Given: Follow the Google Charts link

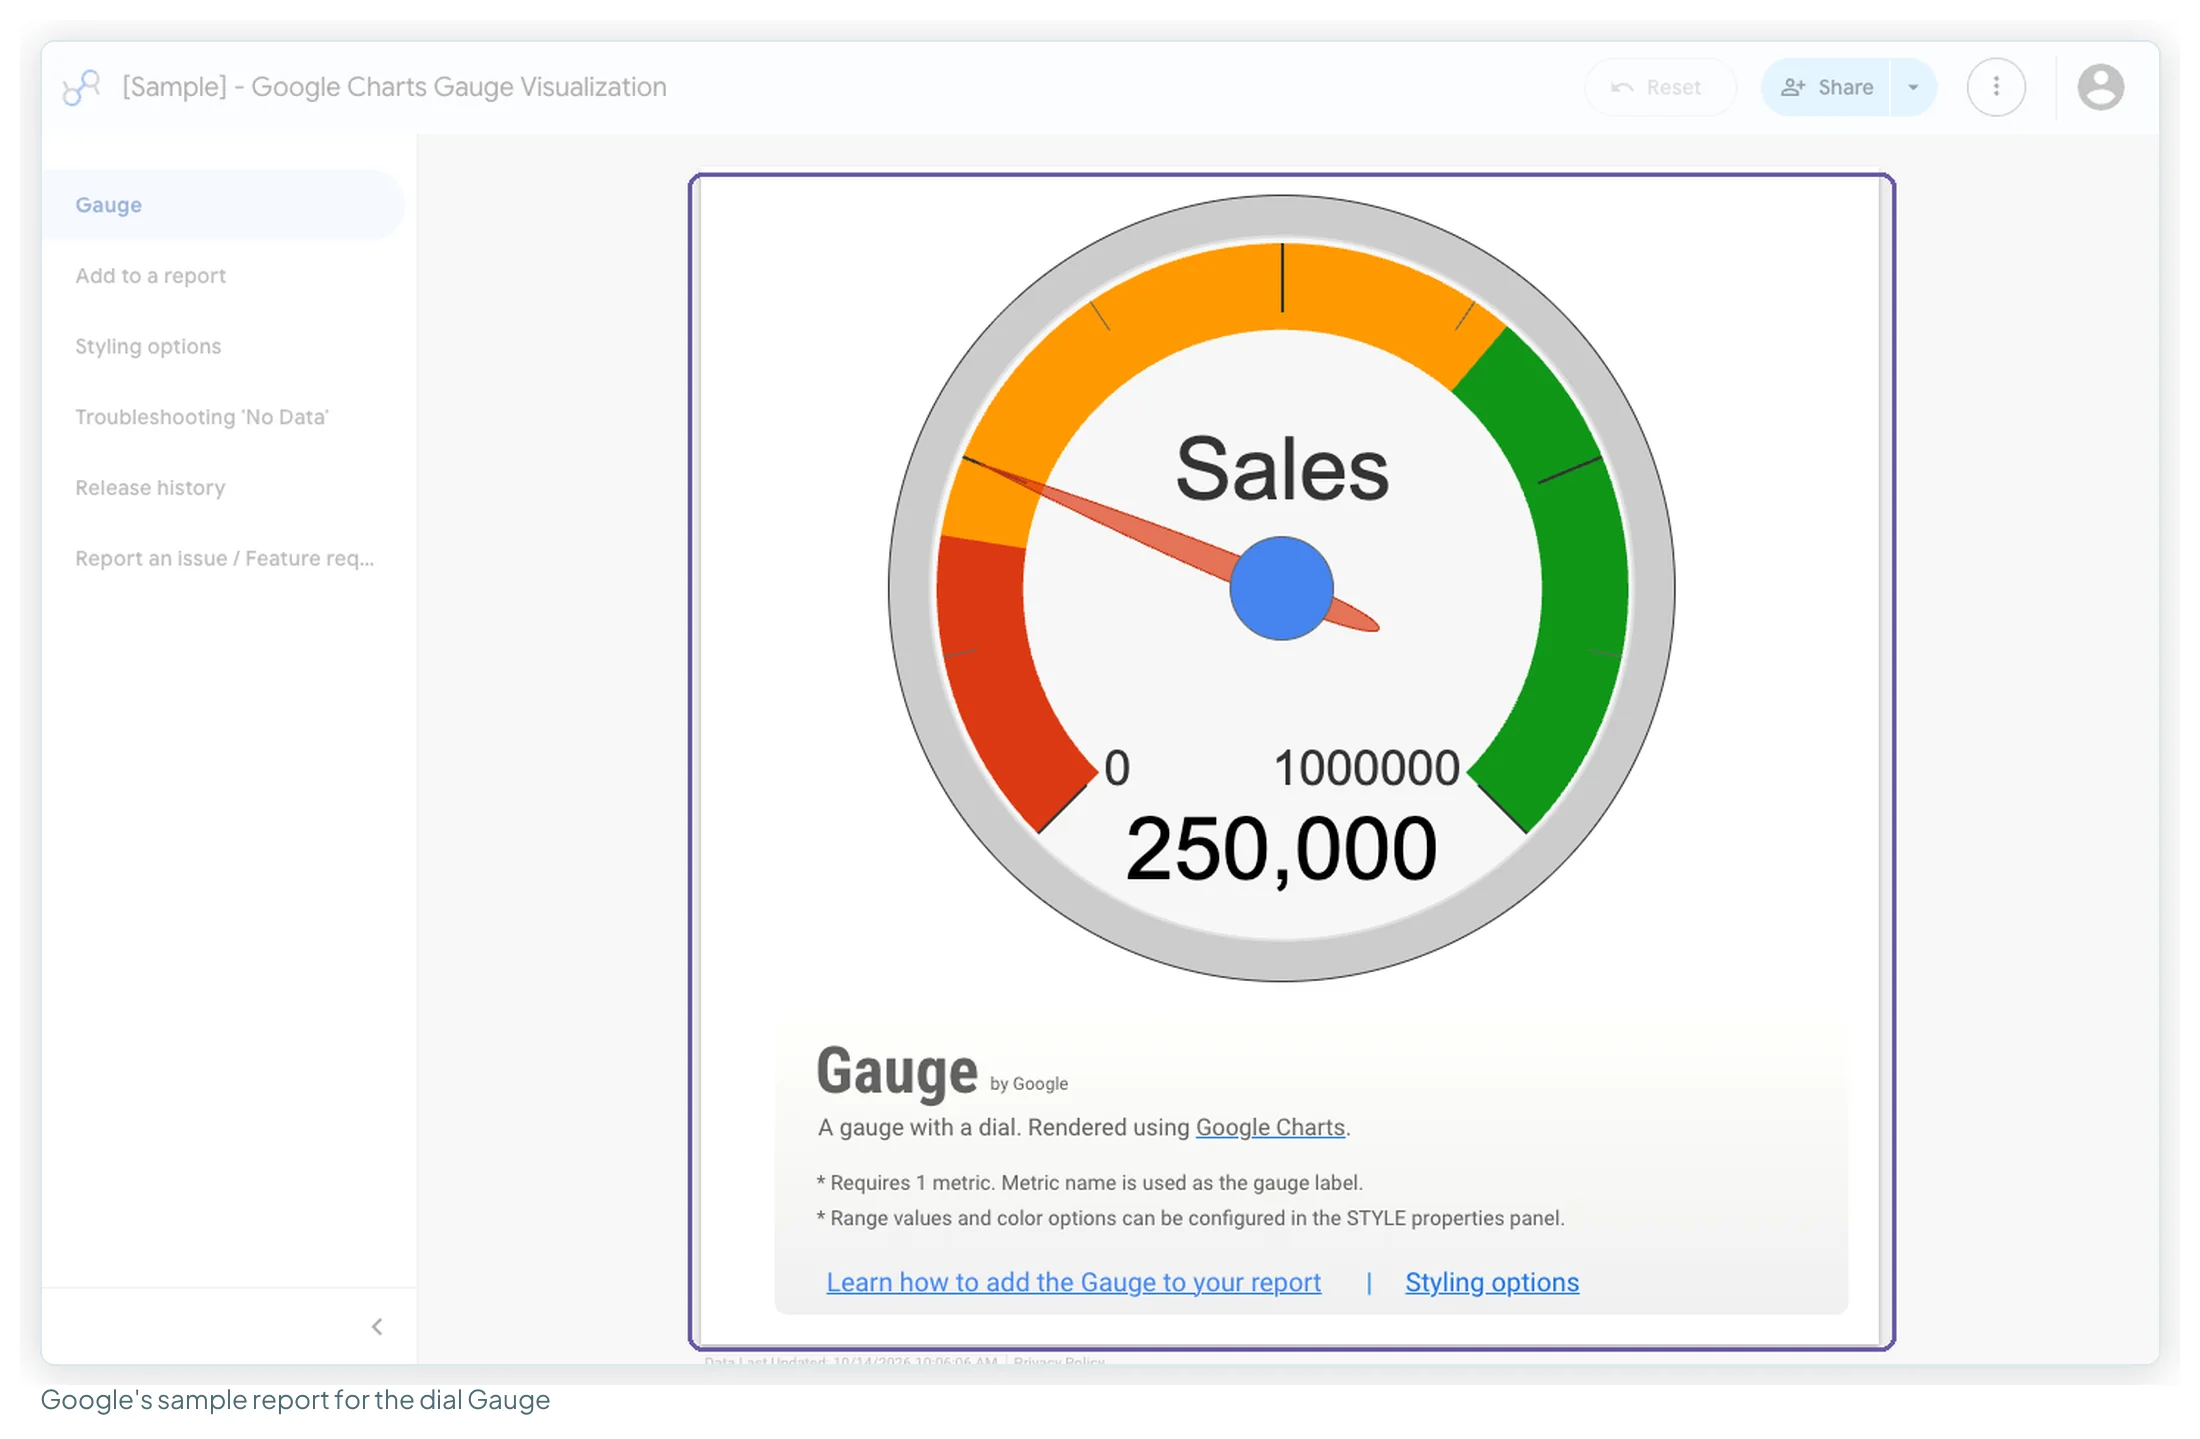Looking at the screenshot, I should [1270, 1127].
